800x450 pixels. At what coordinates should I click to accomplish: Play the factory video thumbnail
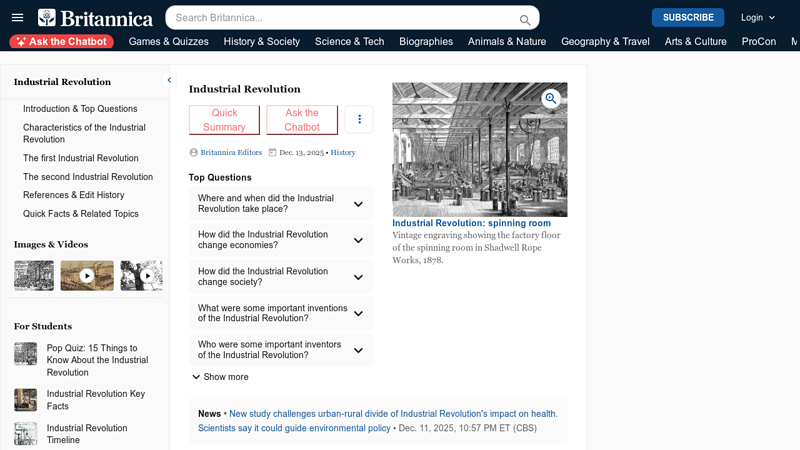point(87,276)
